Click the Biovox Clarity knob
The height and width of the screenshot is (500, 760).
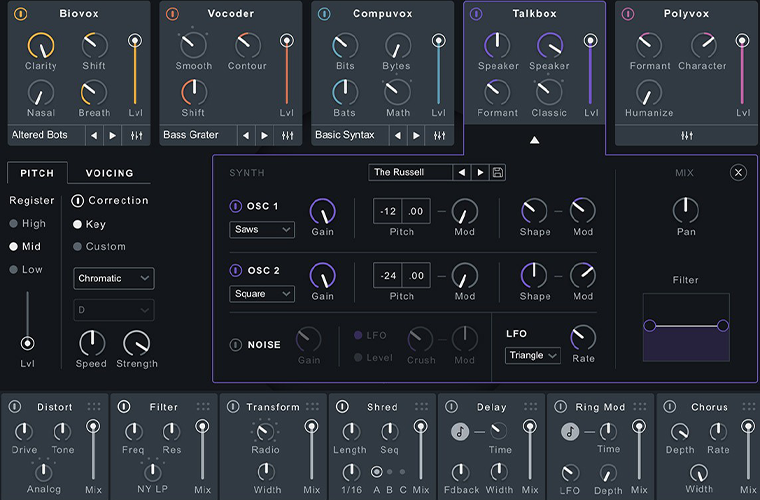point(41,46)
